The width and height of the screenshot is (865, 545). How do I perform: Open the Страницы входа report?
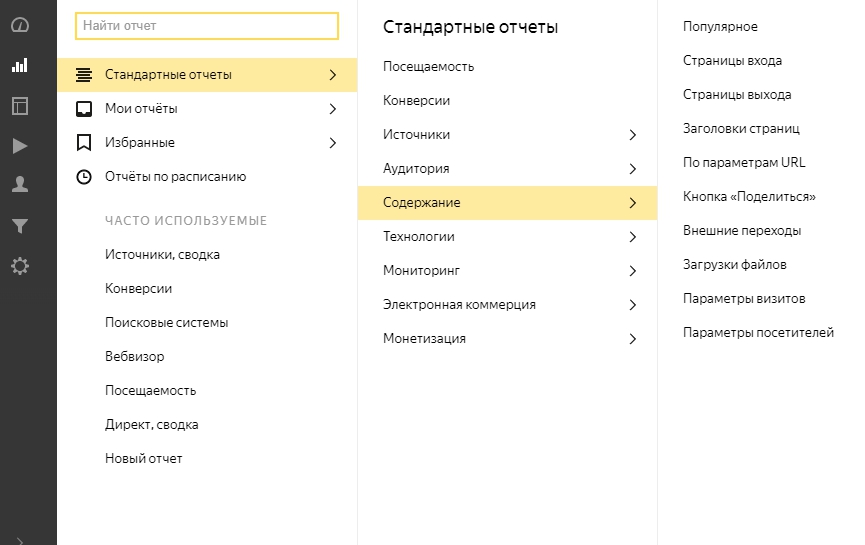click(x=732, y=61)
